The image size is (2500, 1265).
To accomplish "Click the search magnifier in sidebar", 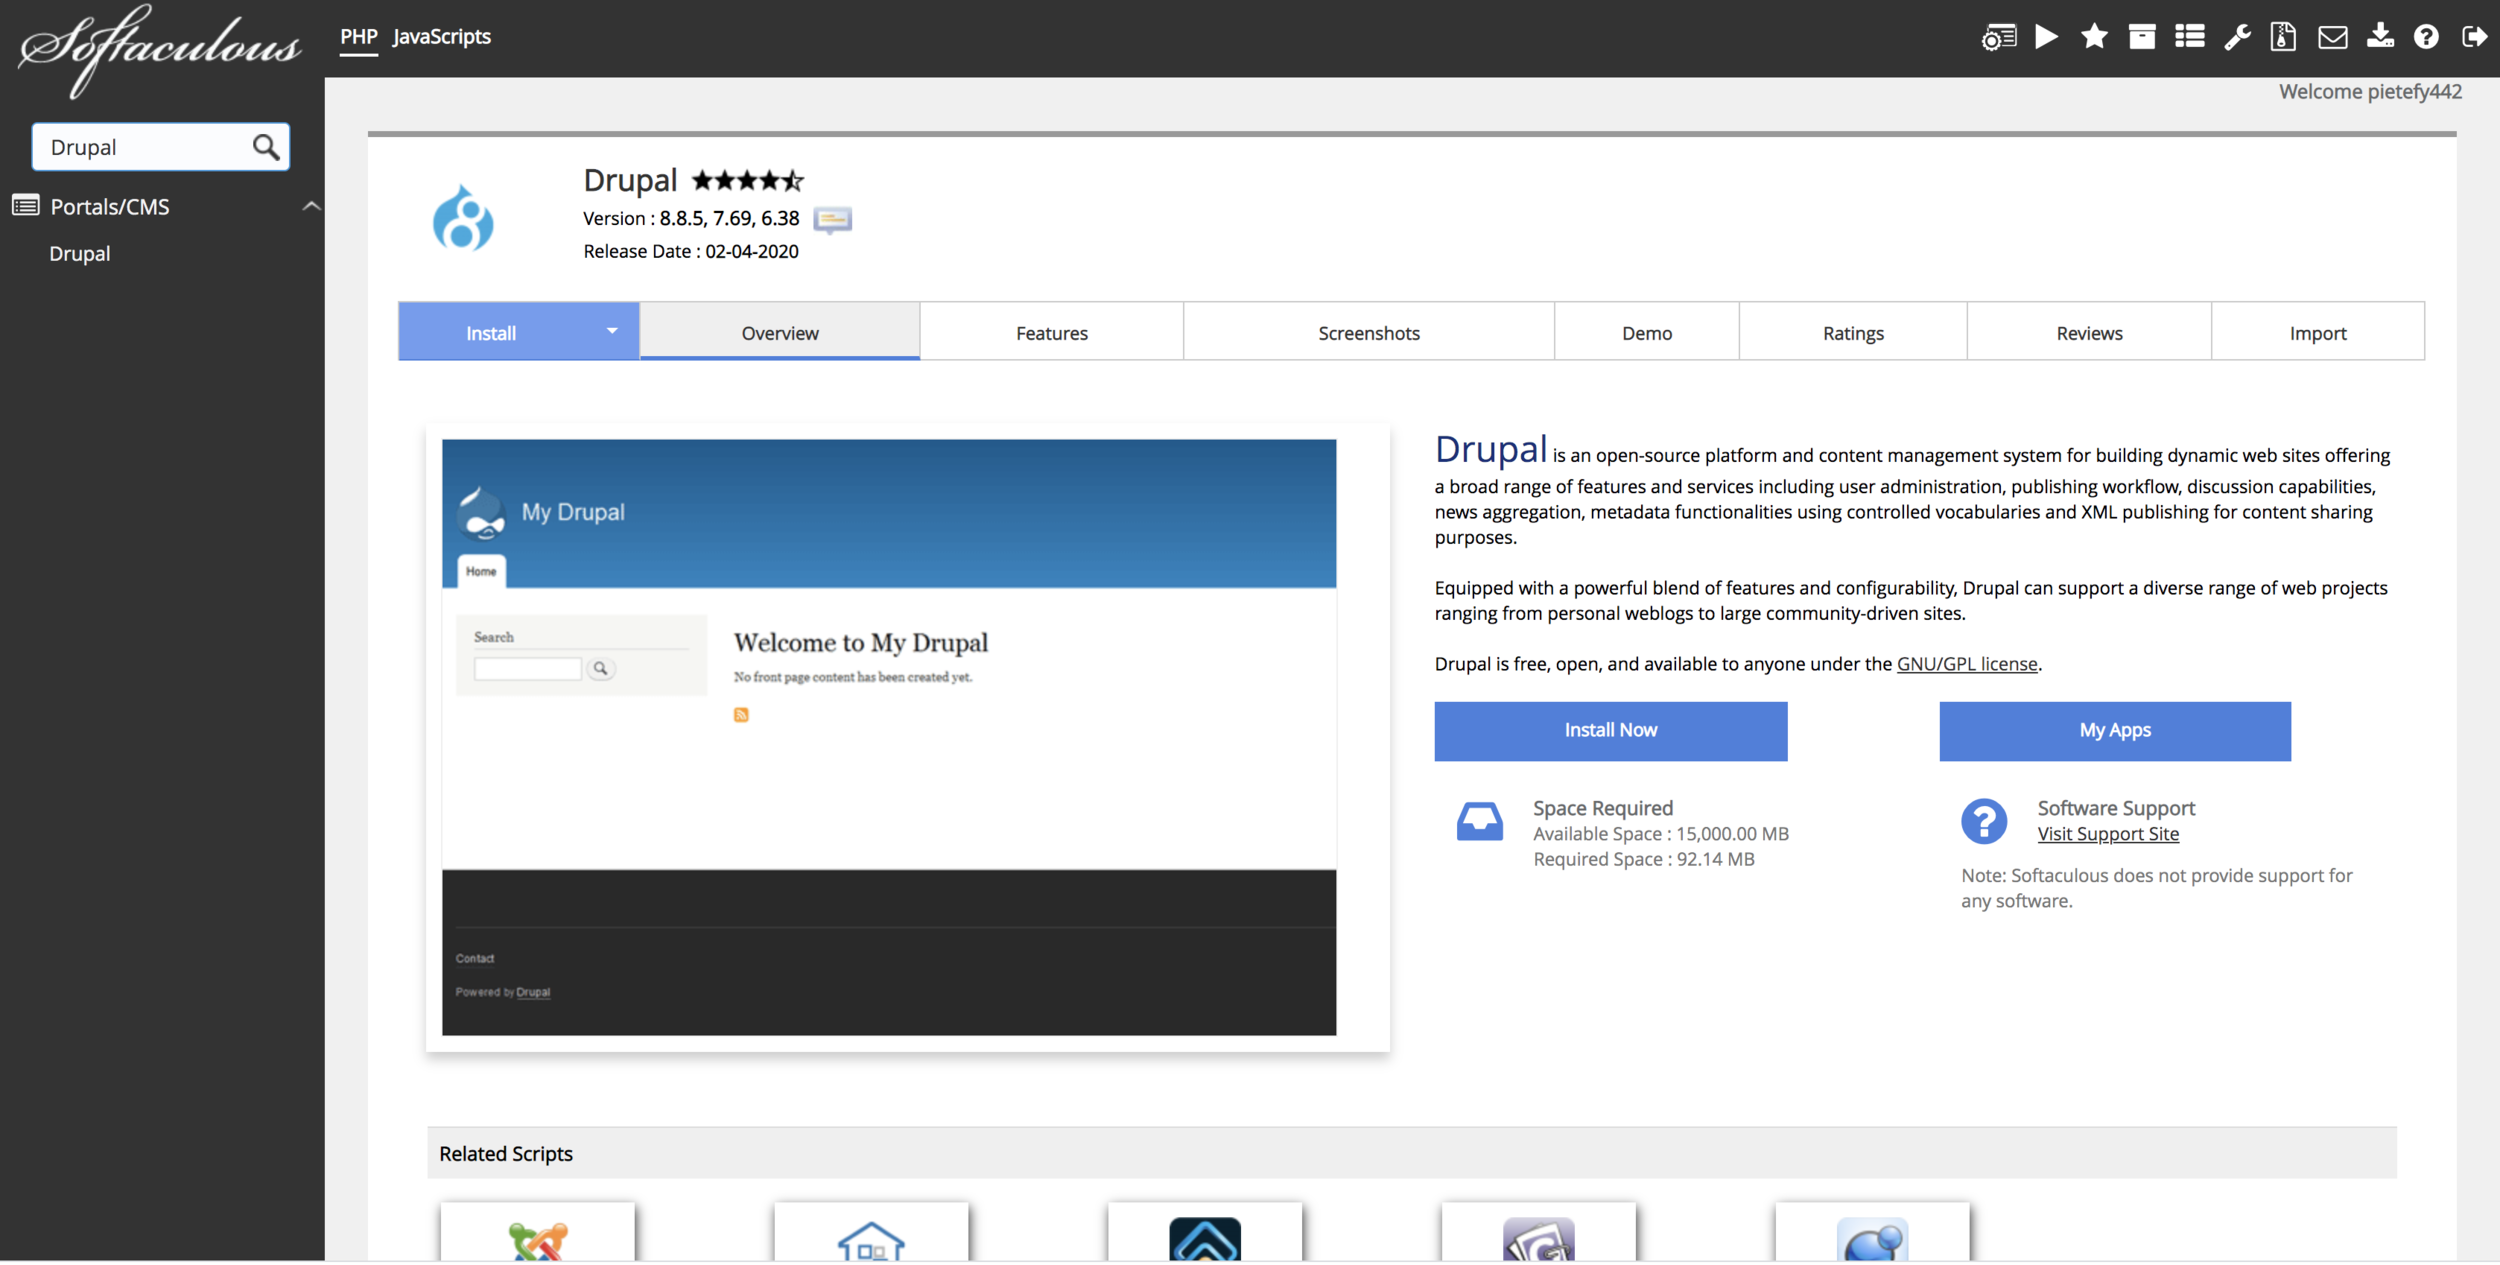I will pos(265,148).
